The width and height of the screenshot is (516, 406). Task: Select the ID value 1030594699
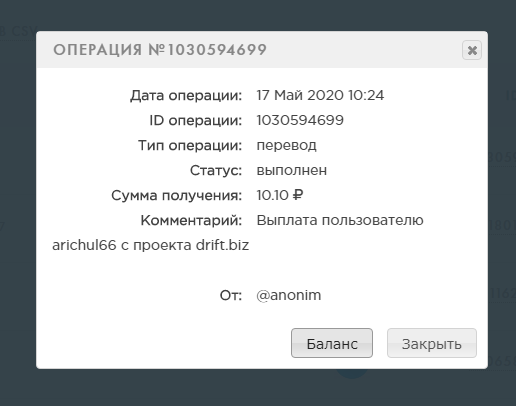(300, 120)
